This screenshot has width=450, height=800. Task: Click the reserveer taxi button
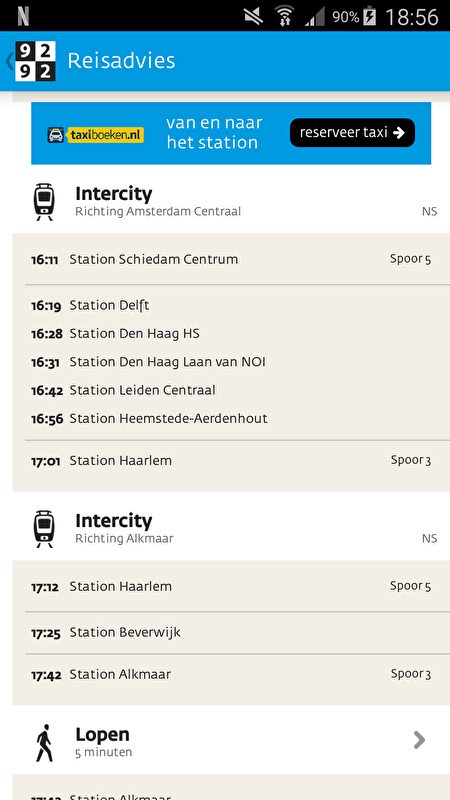(353, 133)
